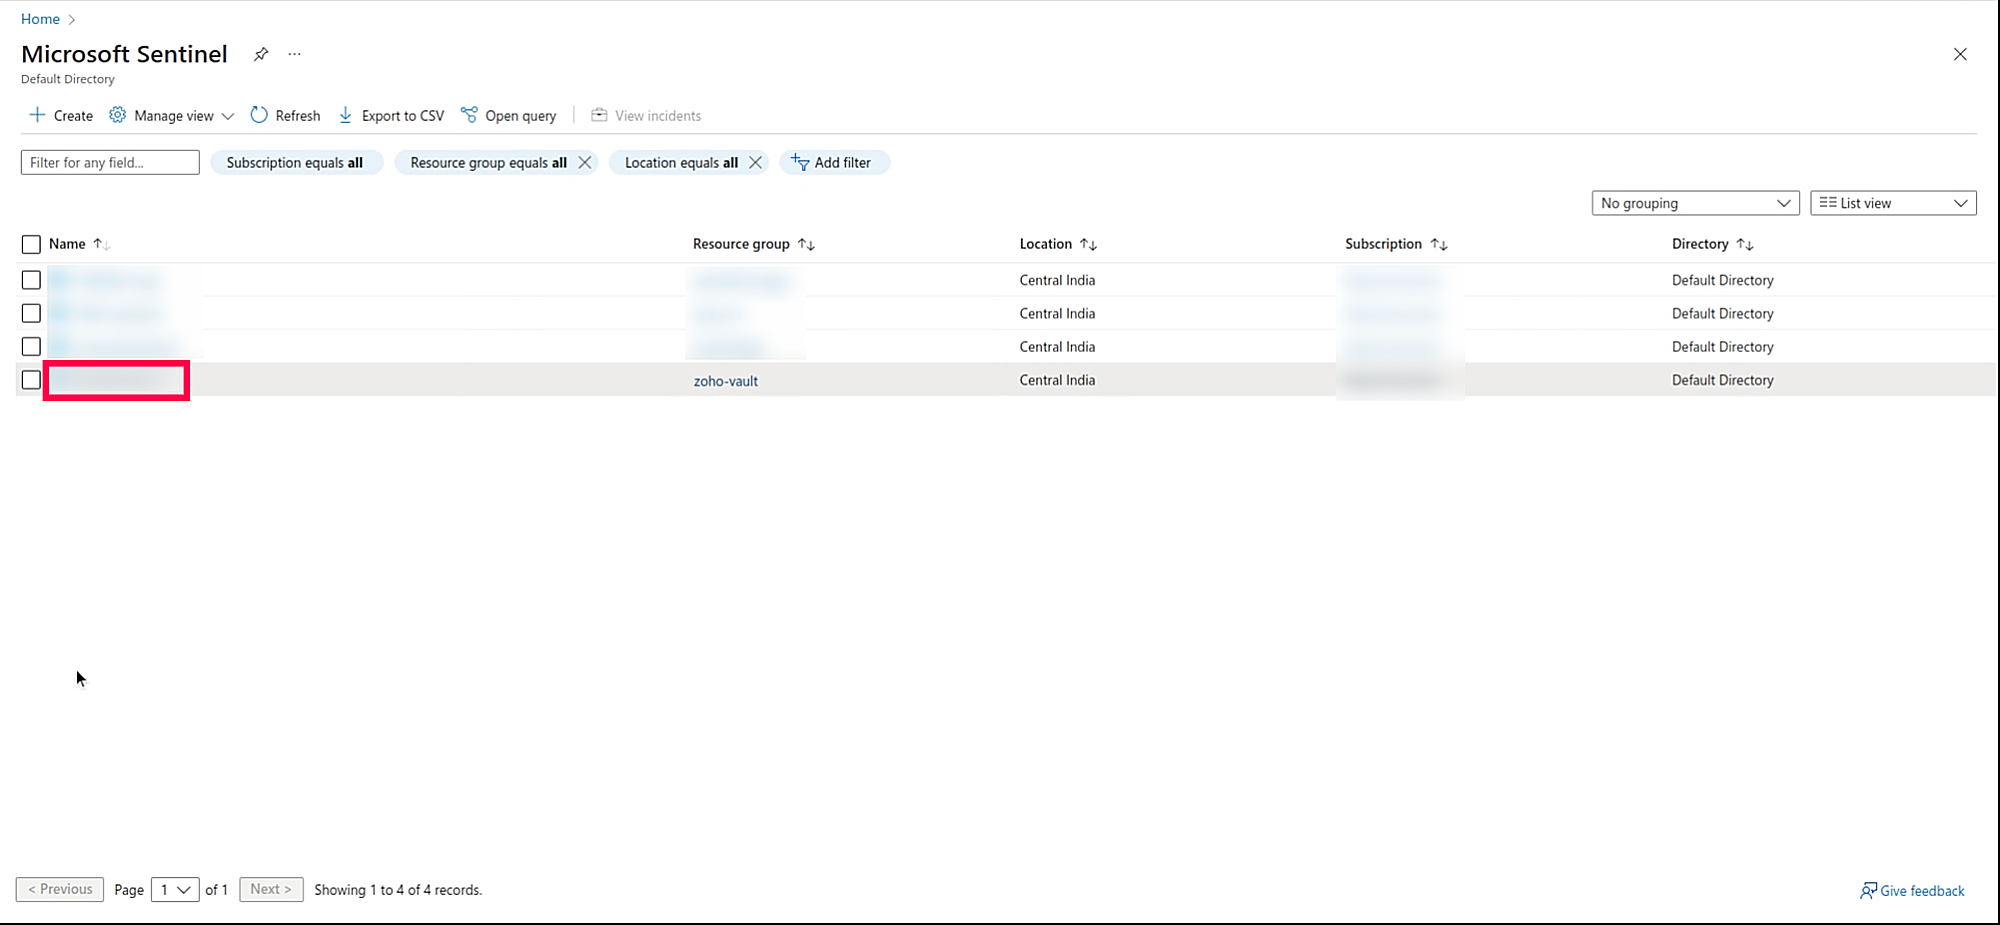
Task: Sort by the Subscription column
Action: click(1396, 244)
